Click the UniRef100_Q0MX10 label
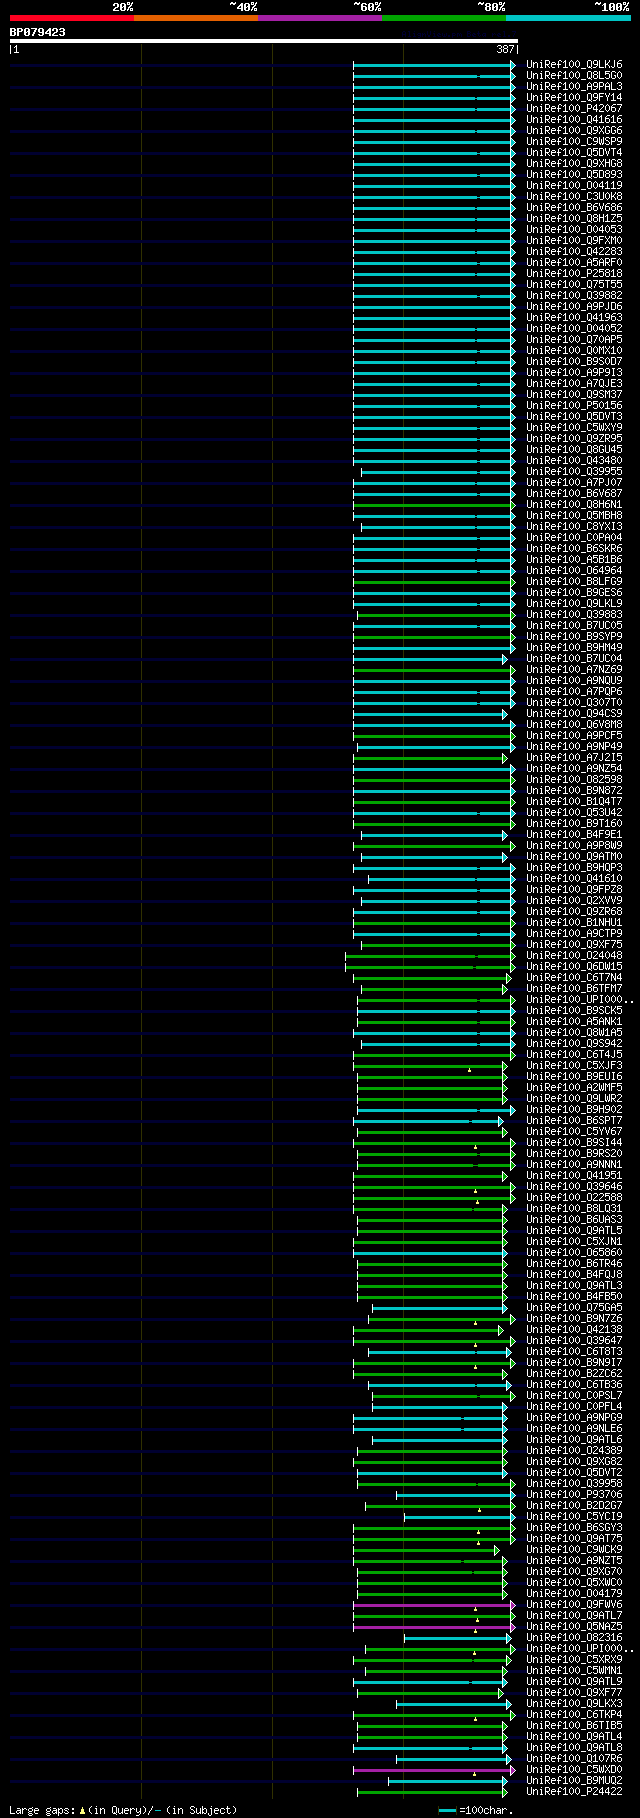 point(574,351)
